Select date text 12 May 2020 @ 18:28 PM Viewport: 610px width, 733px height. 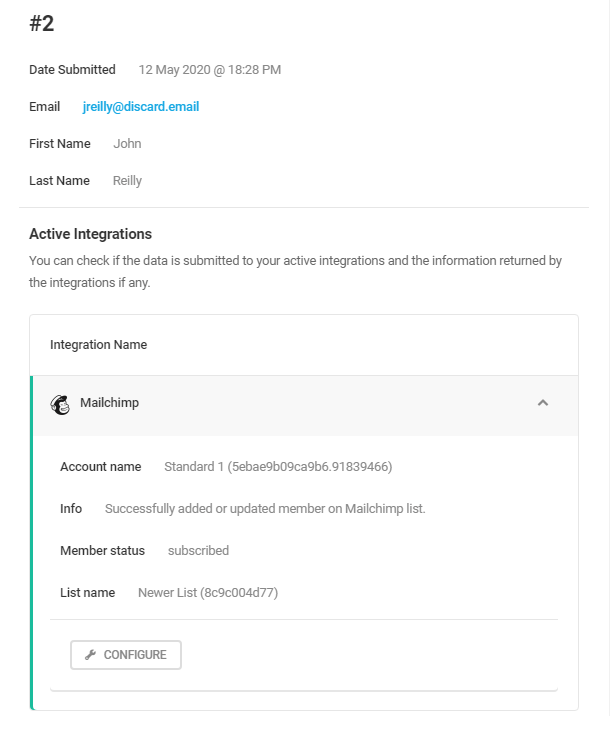[210, 70]
